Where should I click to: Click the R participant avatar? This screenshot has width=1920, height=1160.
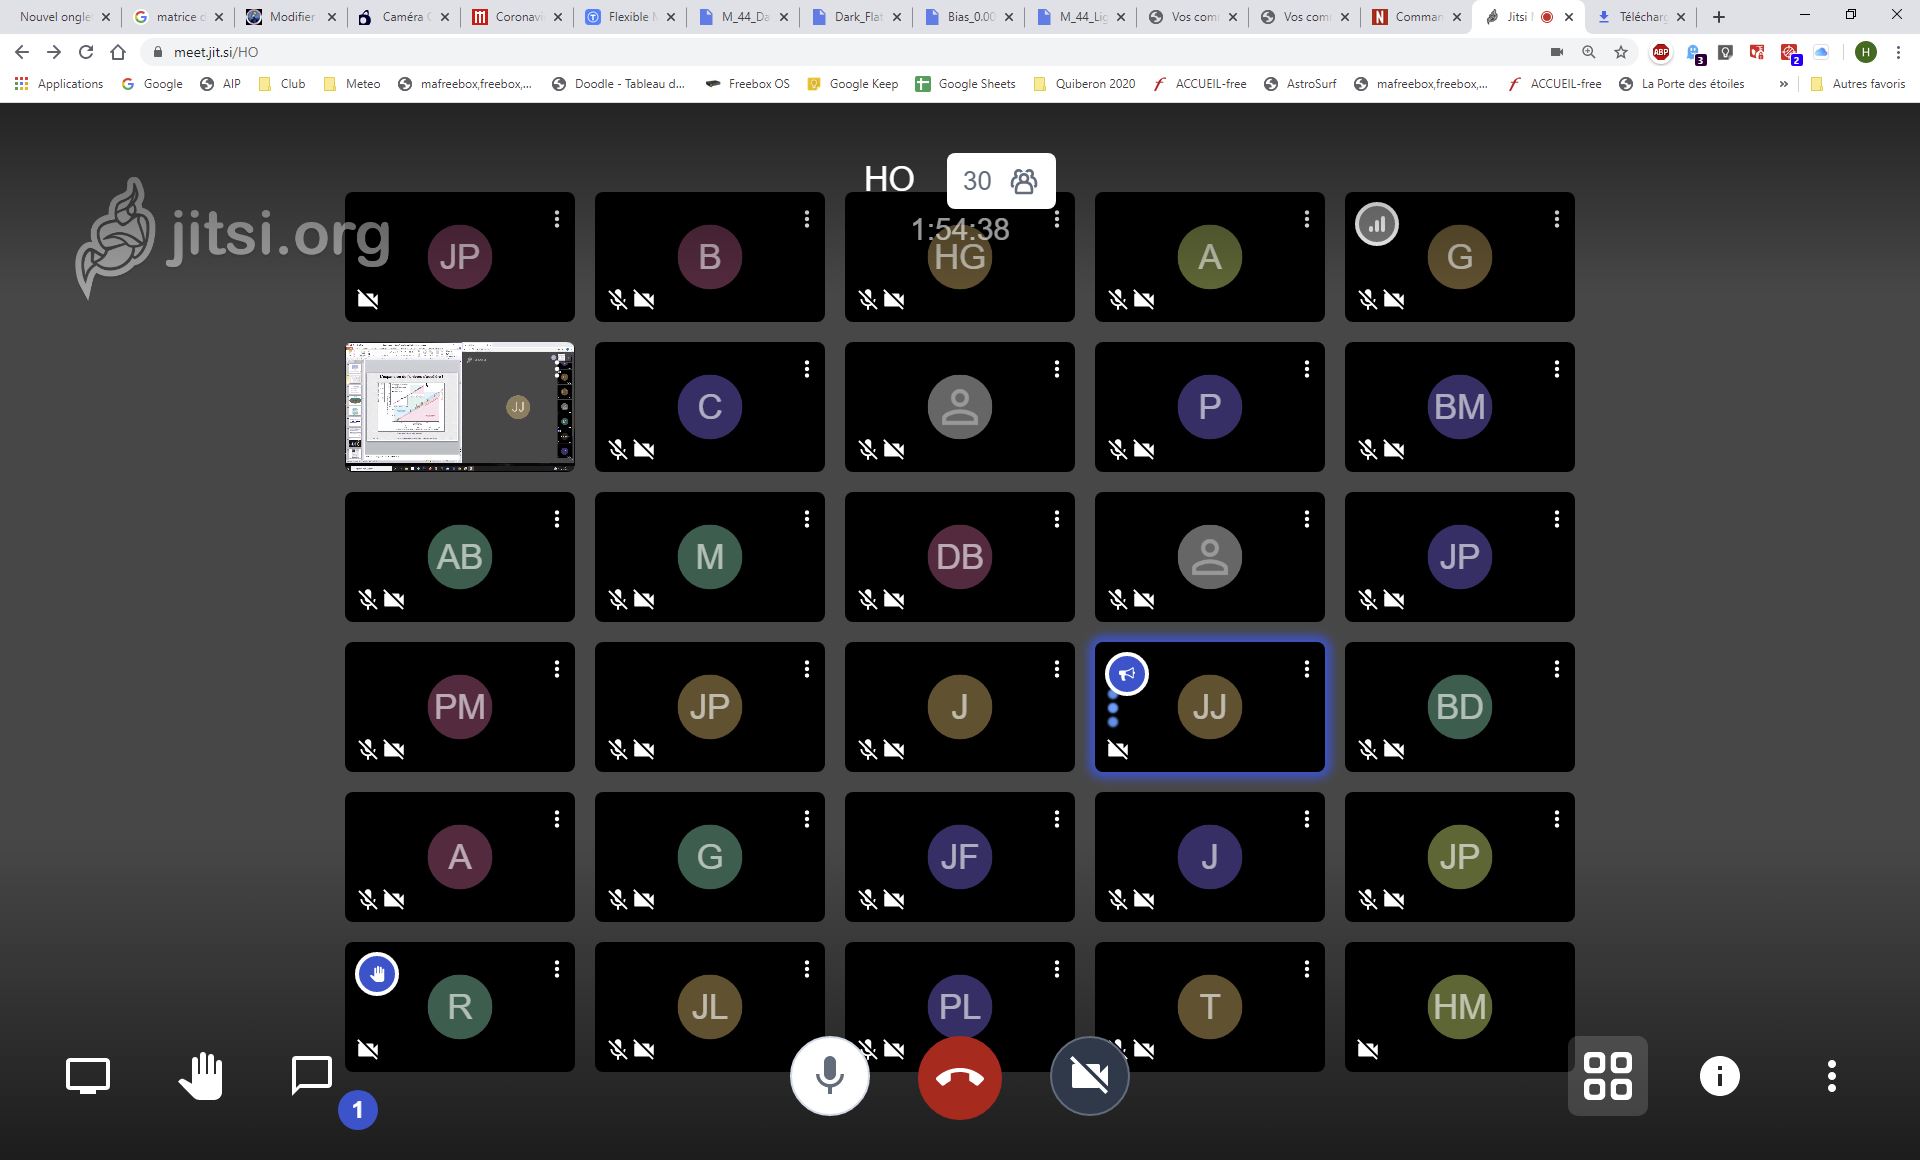click(x=460, y=1007)
